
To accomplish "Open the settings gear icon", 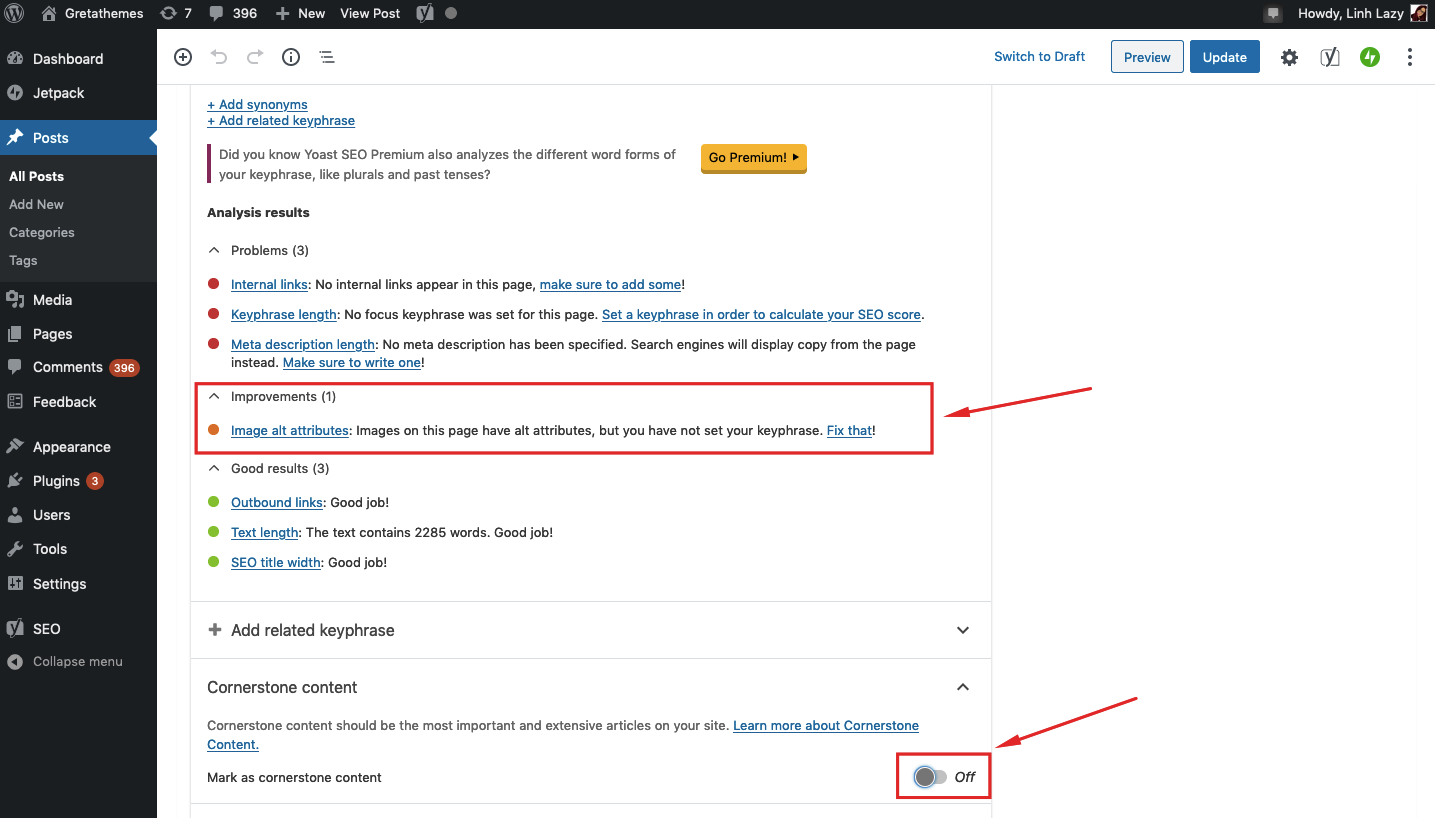I will coord(1290,57).
